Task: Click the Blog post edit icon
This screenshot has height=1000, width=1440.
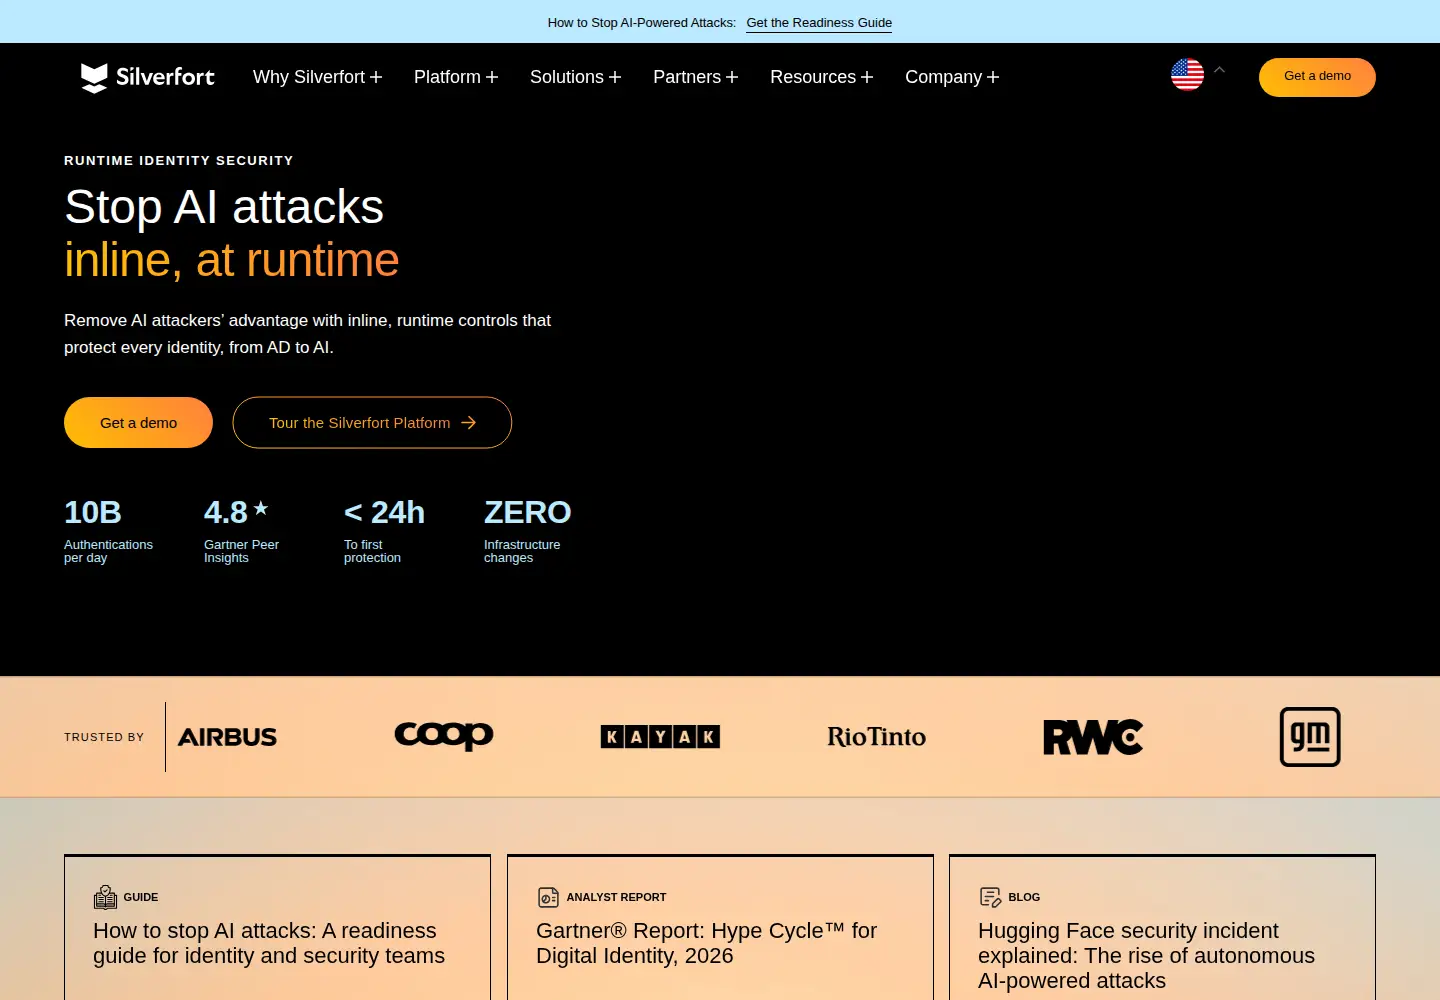Action: click(x=990, y=897)
